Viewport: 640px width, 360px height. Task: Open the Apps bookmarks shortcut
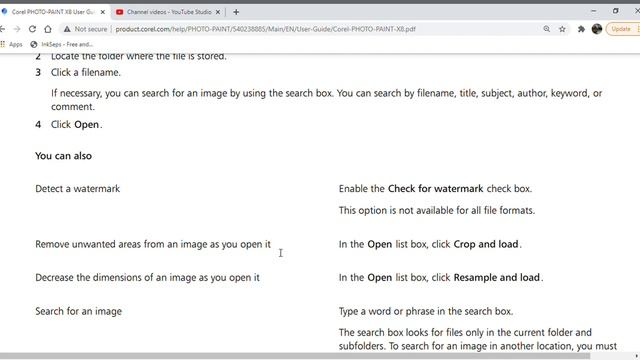click(x=11, y=44)
